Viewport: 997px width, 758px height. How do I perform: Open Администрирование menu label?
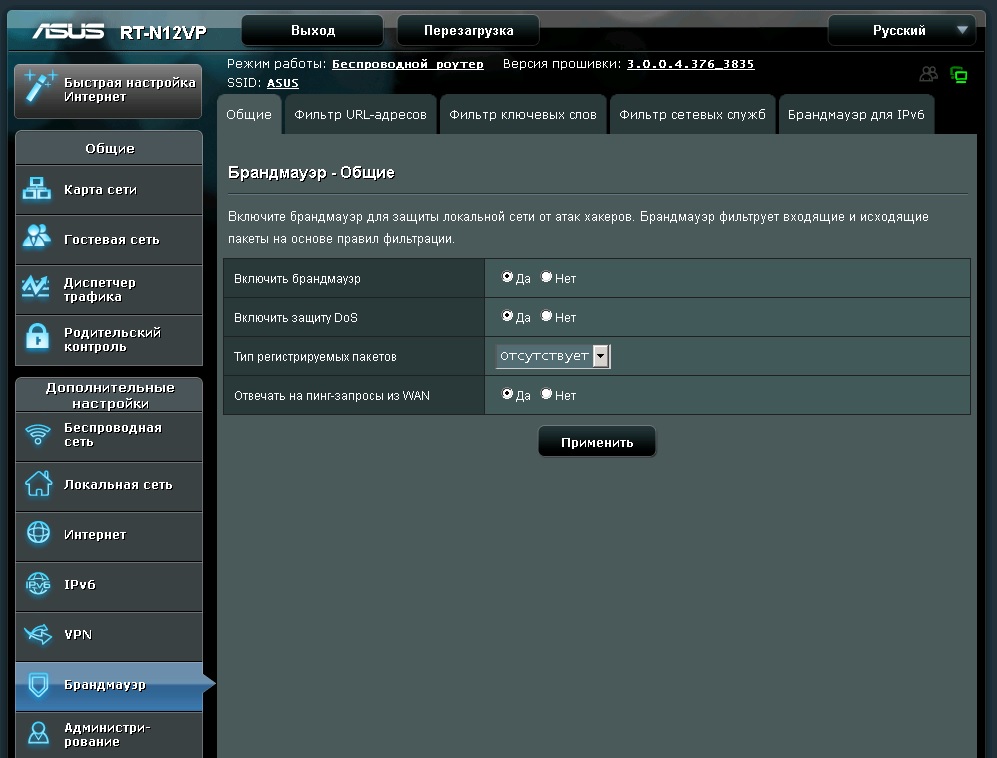tap(107, 734)
